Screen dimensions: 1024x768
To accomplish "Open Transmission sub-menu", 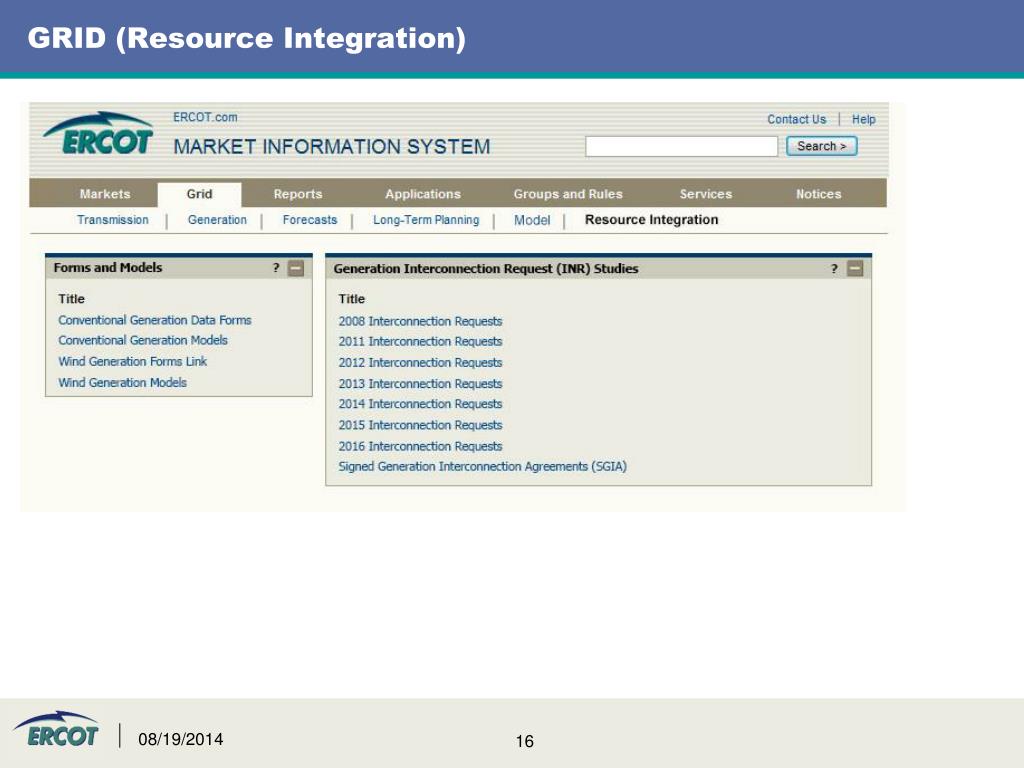I will [113, 220].
